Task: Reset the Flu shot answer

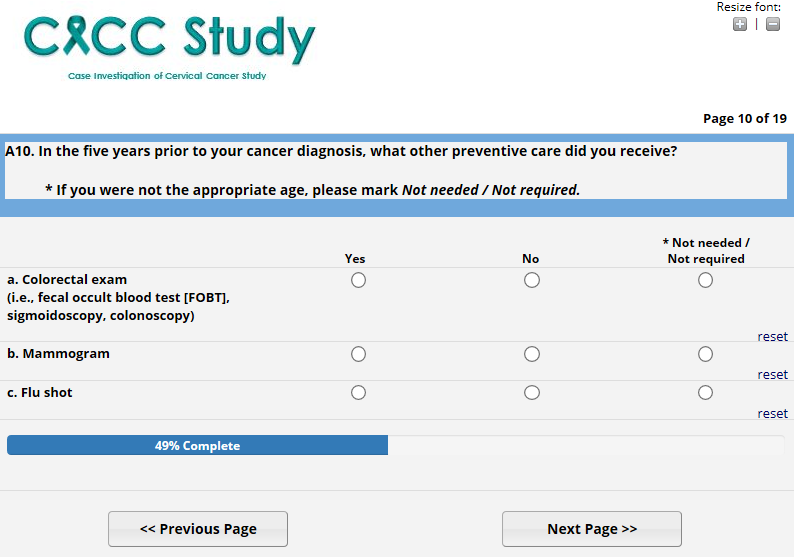Action: coord(772,414)
